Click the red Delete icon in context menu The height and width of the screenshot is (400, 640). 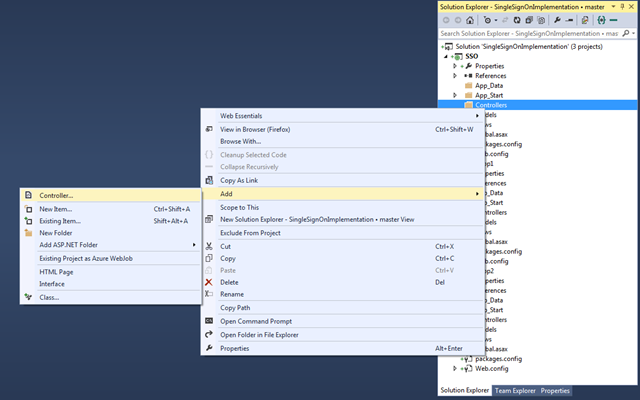tap(209, 282)
